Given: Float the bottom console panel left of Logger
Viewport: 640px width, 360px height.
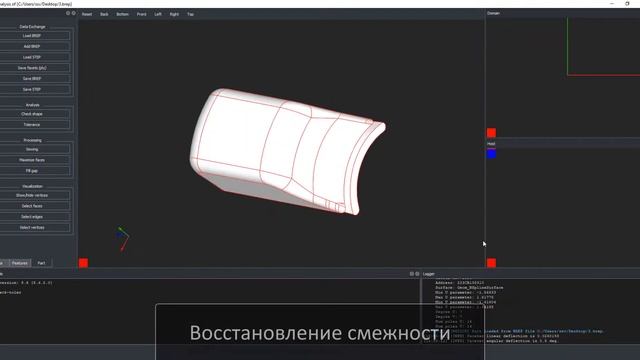Looking at the screenshot, I should [412, 274].
